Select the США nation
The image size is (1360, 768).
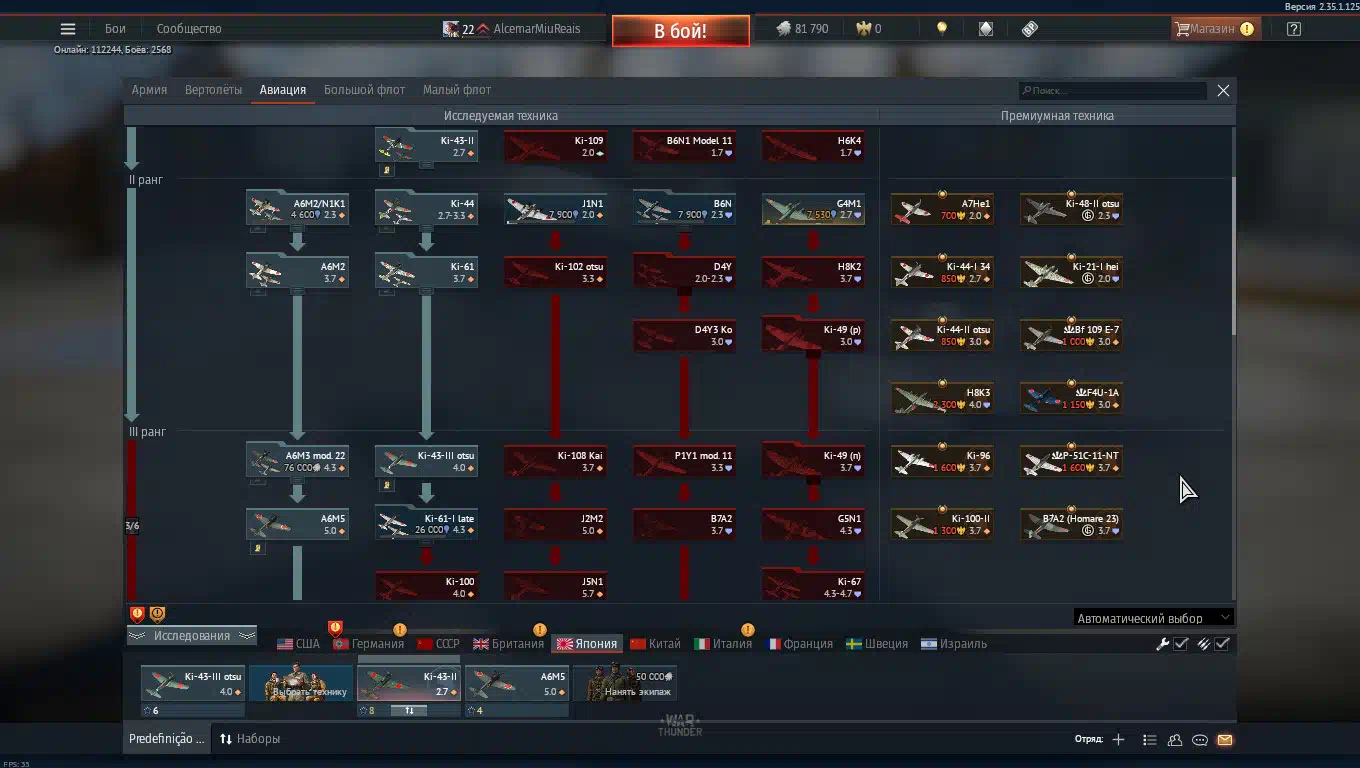[298, 644]
